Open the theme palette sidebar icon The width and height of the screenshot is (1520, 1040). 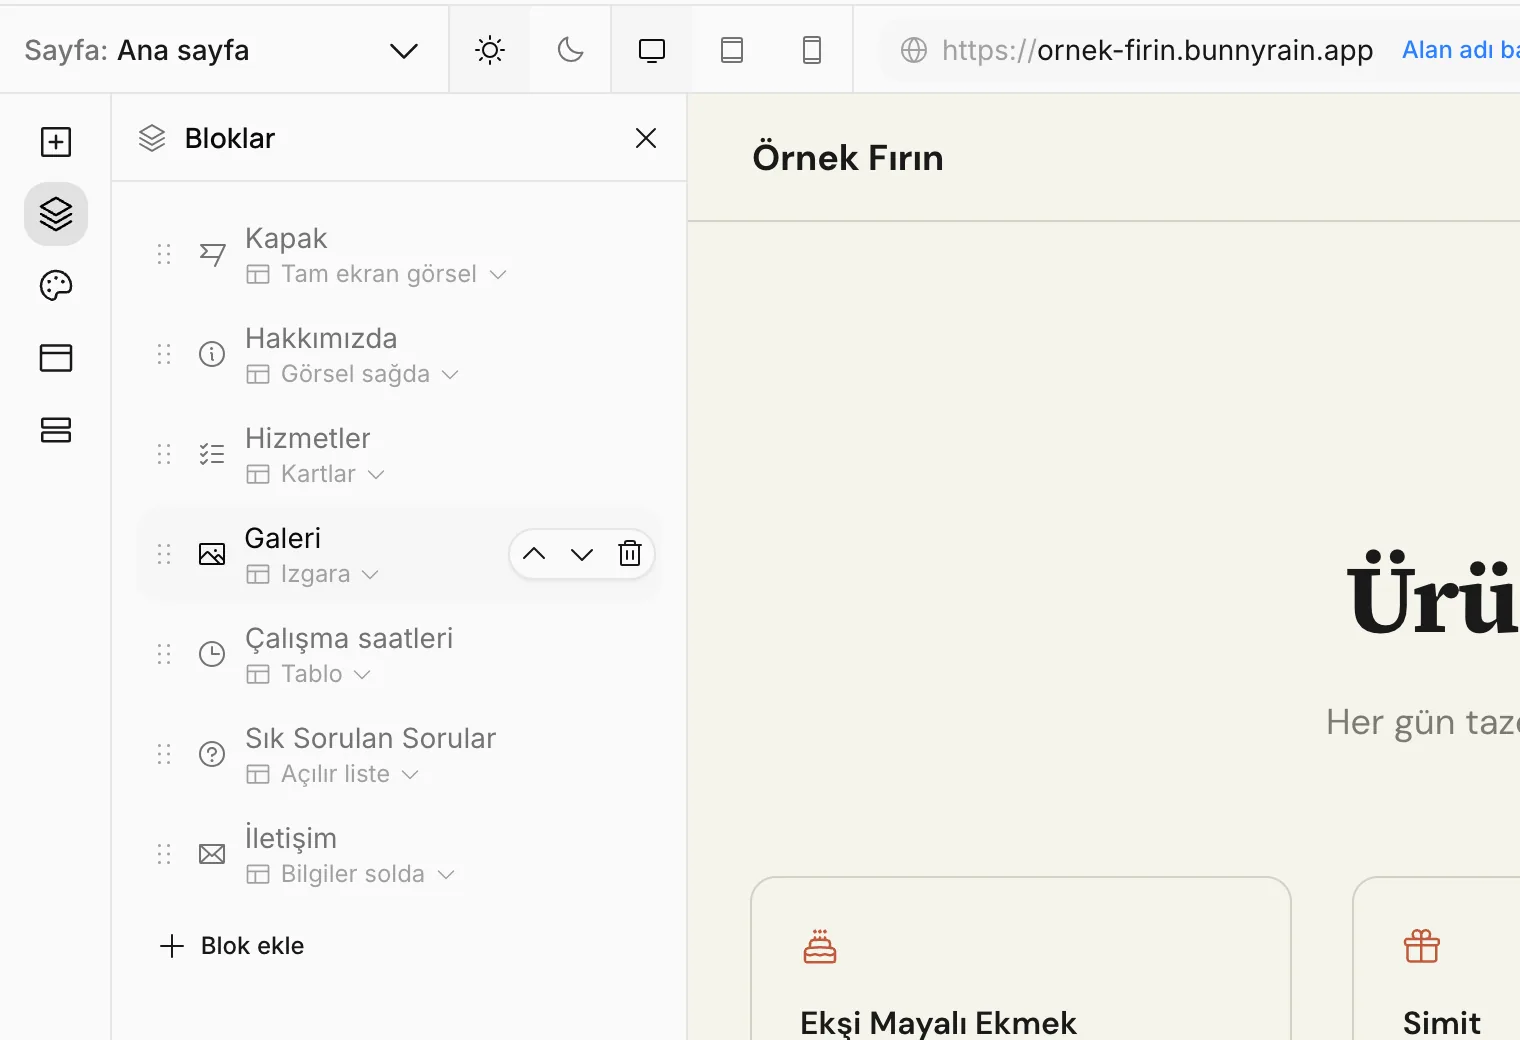point(56,286)
